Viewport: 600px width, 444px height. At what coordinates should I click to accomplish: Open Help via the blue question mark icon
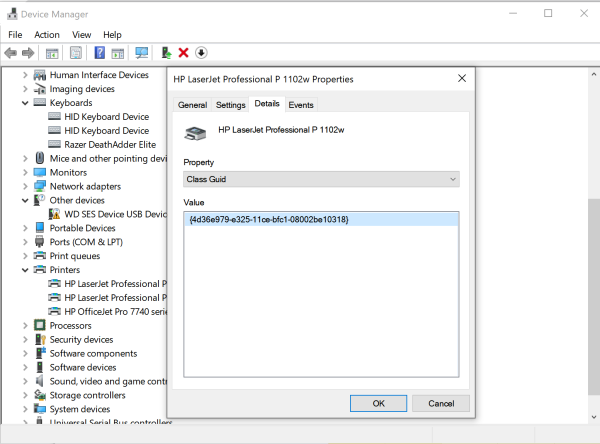click(x=99, y=53)
